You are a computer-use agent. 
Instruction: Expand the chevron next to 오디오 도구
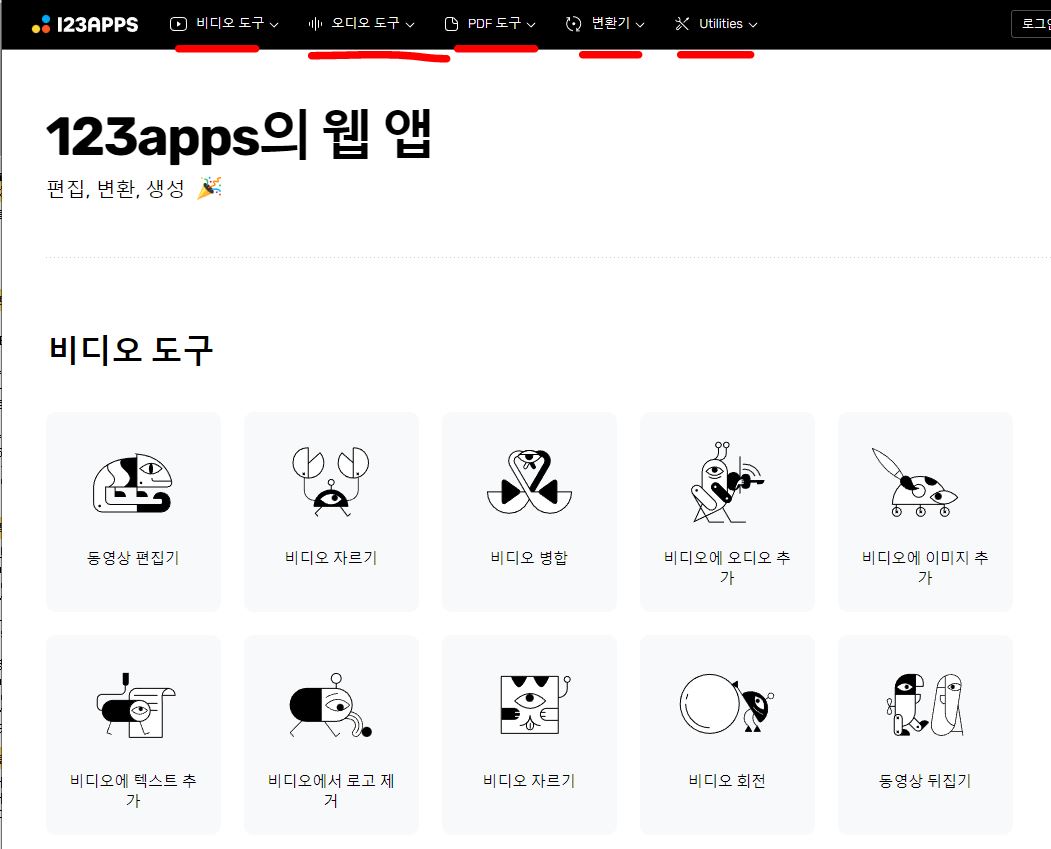click(410, 25)
